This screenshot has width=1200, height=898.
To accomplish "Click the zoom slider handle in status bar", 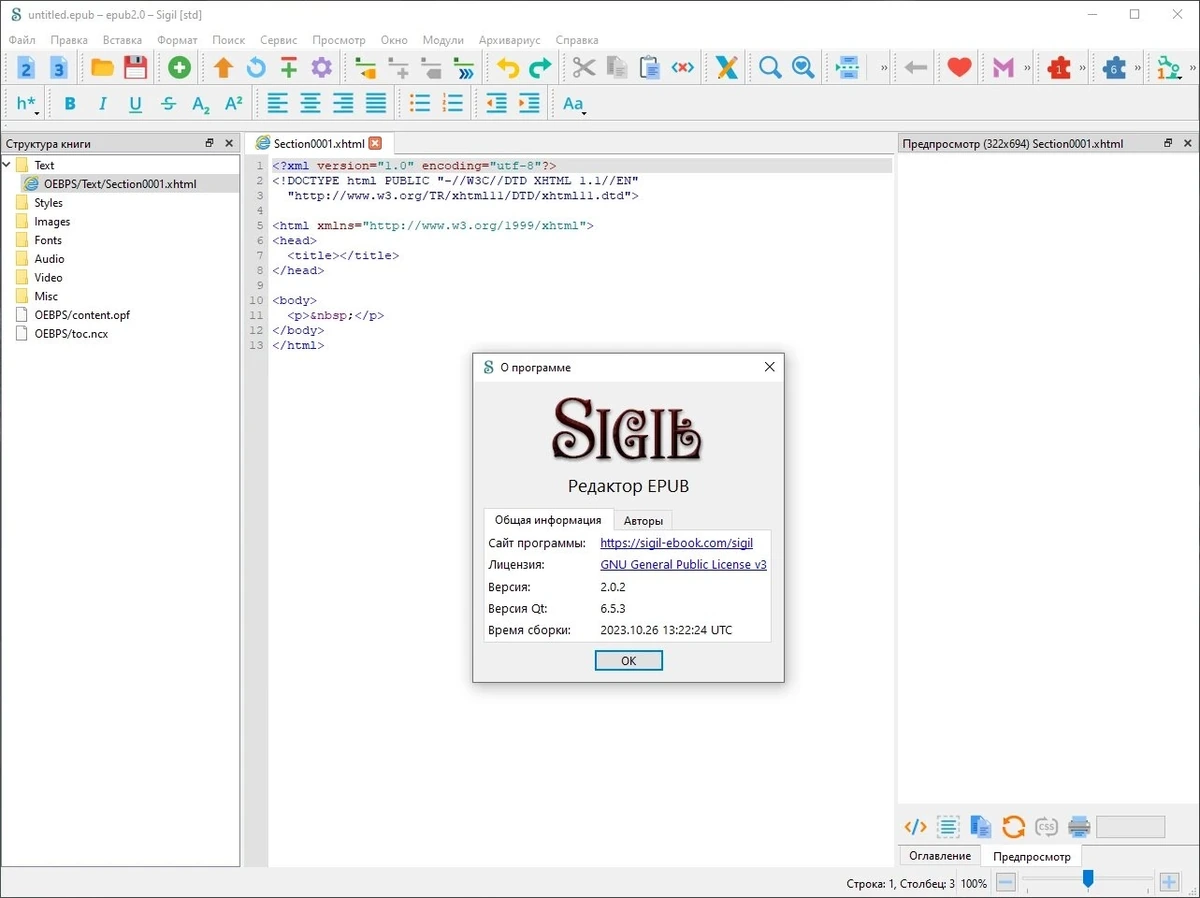I will (1088, 879).
